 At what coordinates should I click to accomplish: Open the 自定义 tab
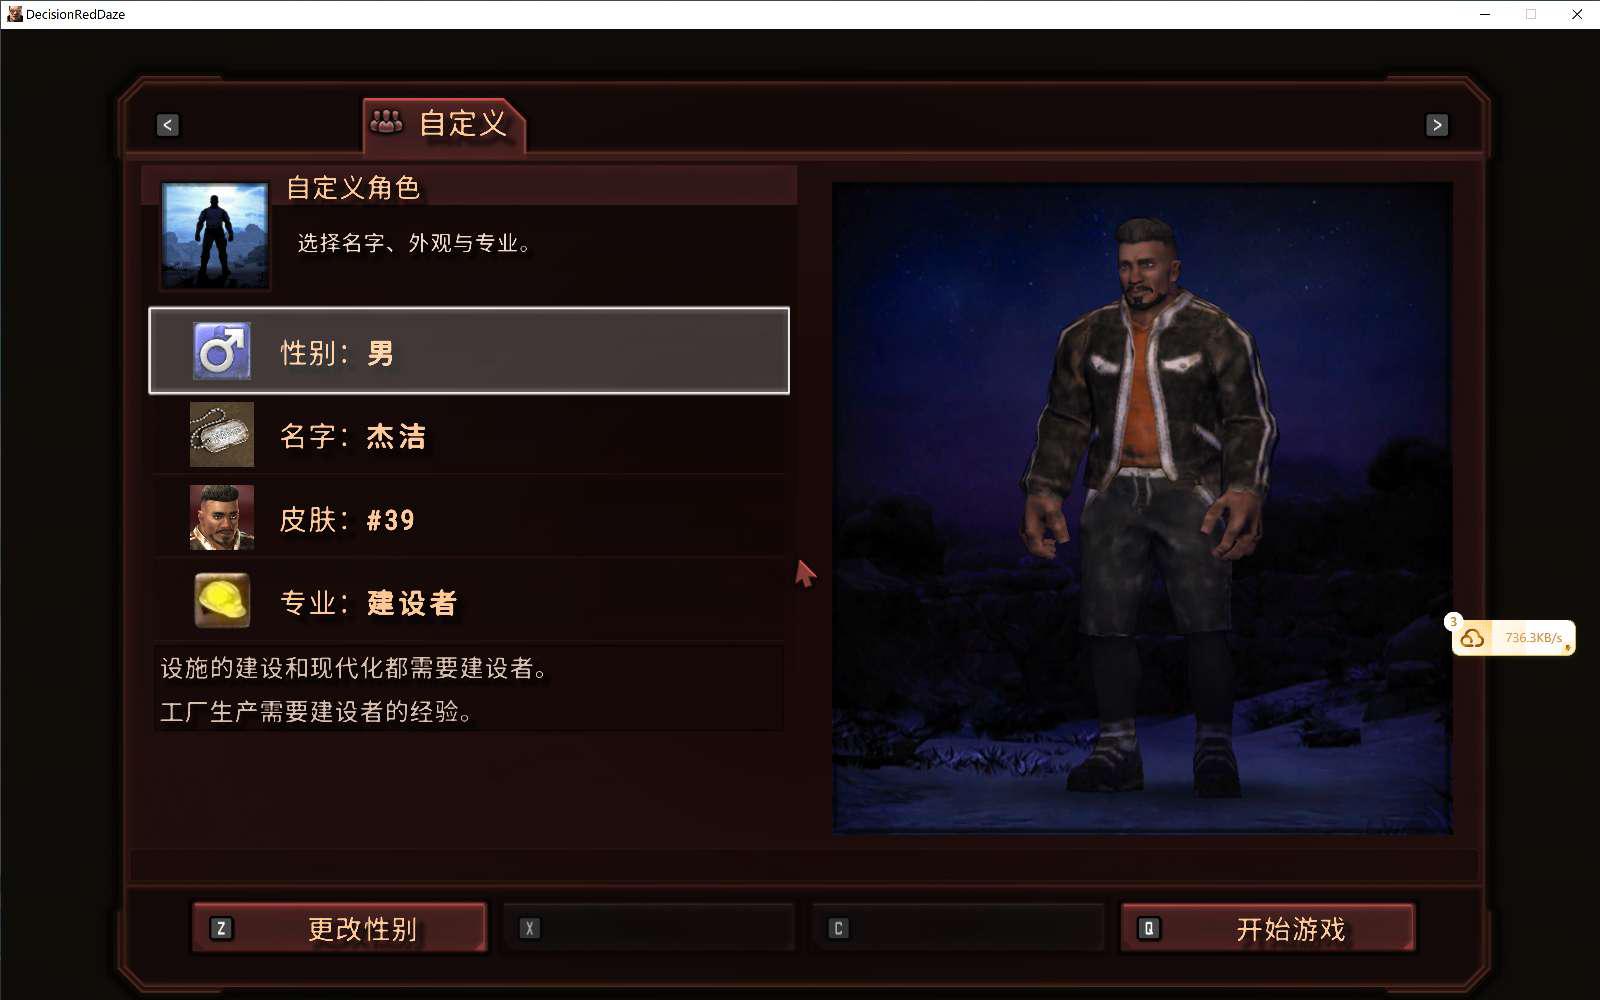coord(444,125)
